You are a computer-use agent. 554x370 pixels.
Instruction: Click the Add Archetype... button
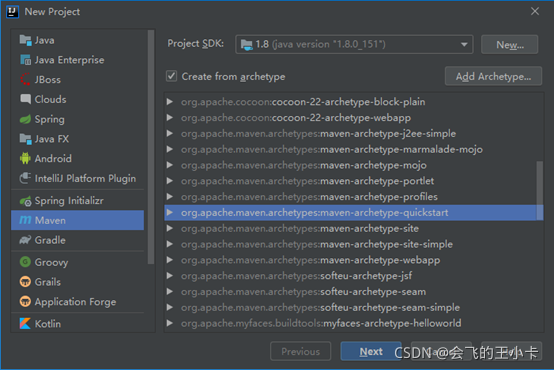493,76
